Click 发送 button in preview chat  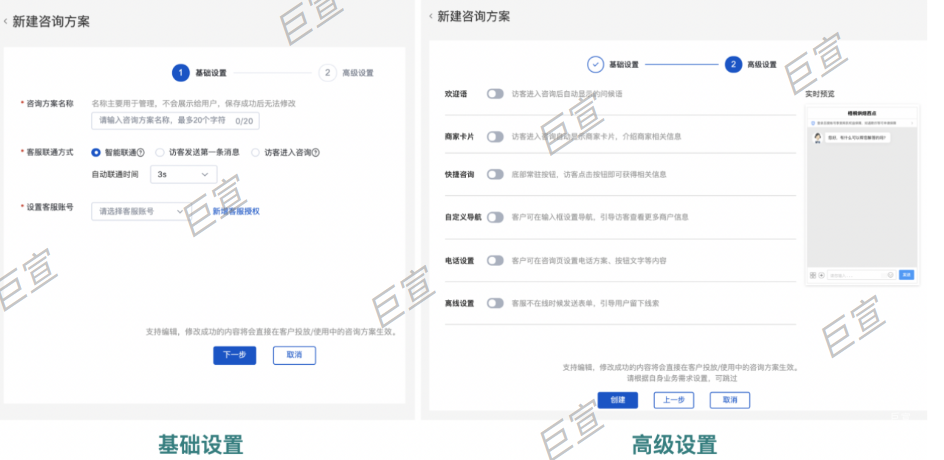tap(907, 275)
